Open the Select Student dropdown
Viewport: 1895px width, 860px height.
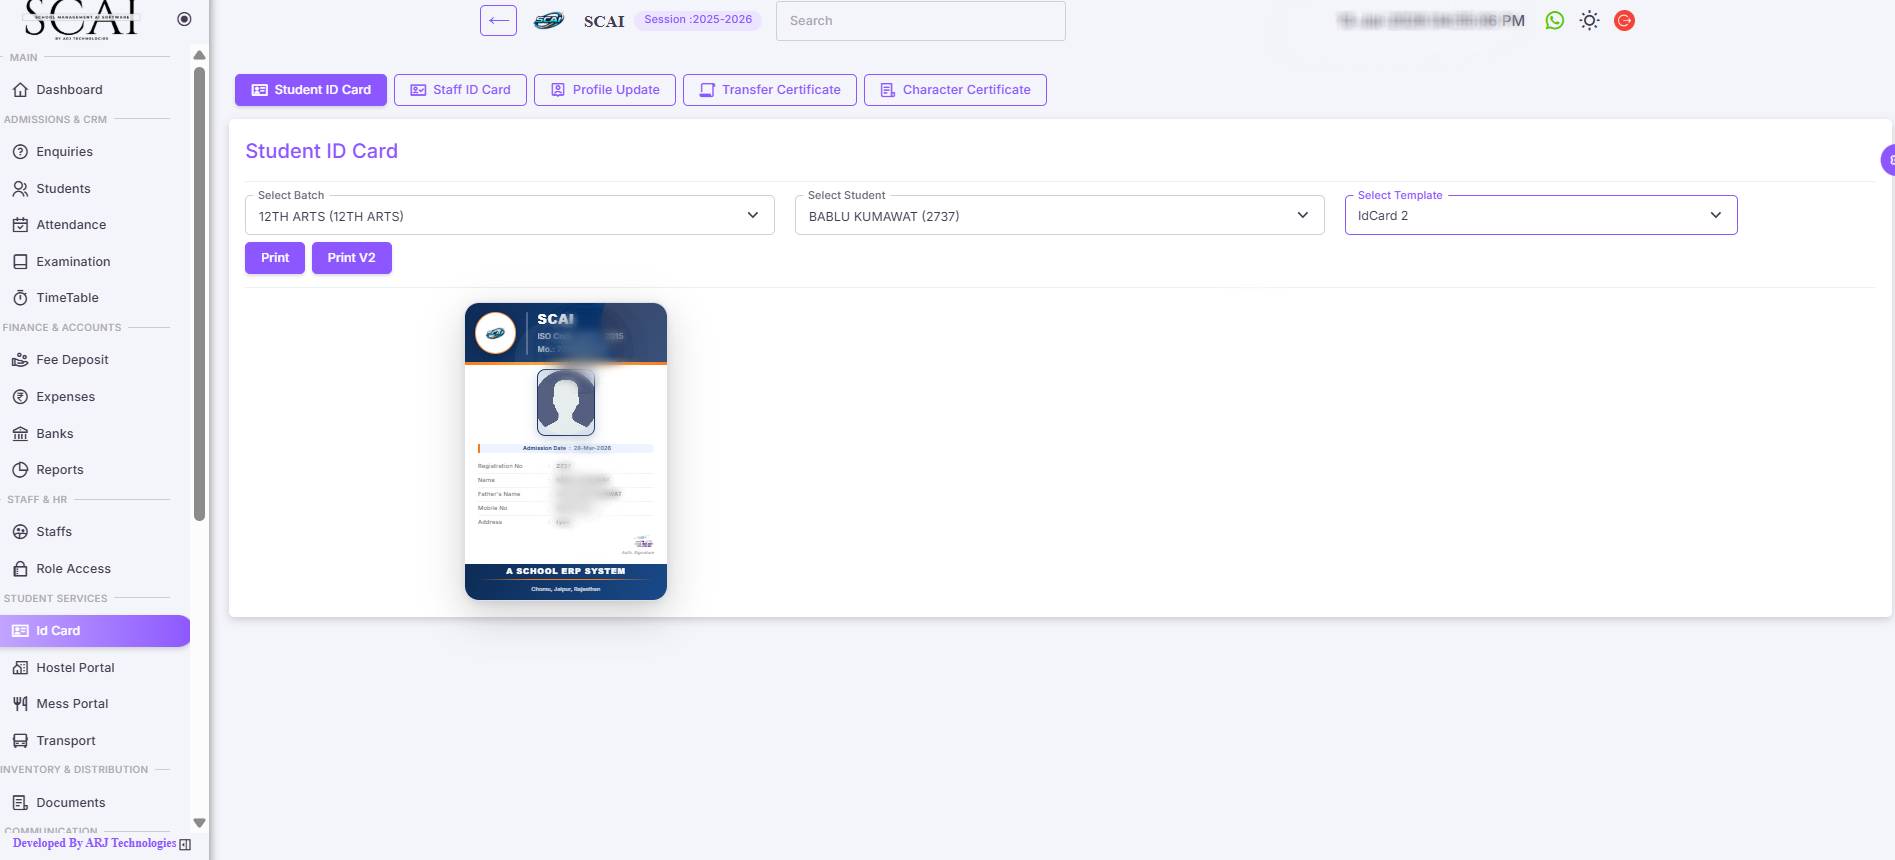click(x=1060, y=215)
